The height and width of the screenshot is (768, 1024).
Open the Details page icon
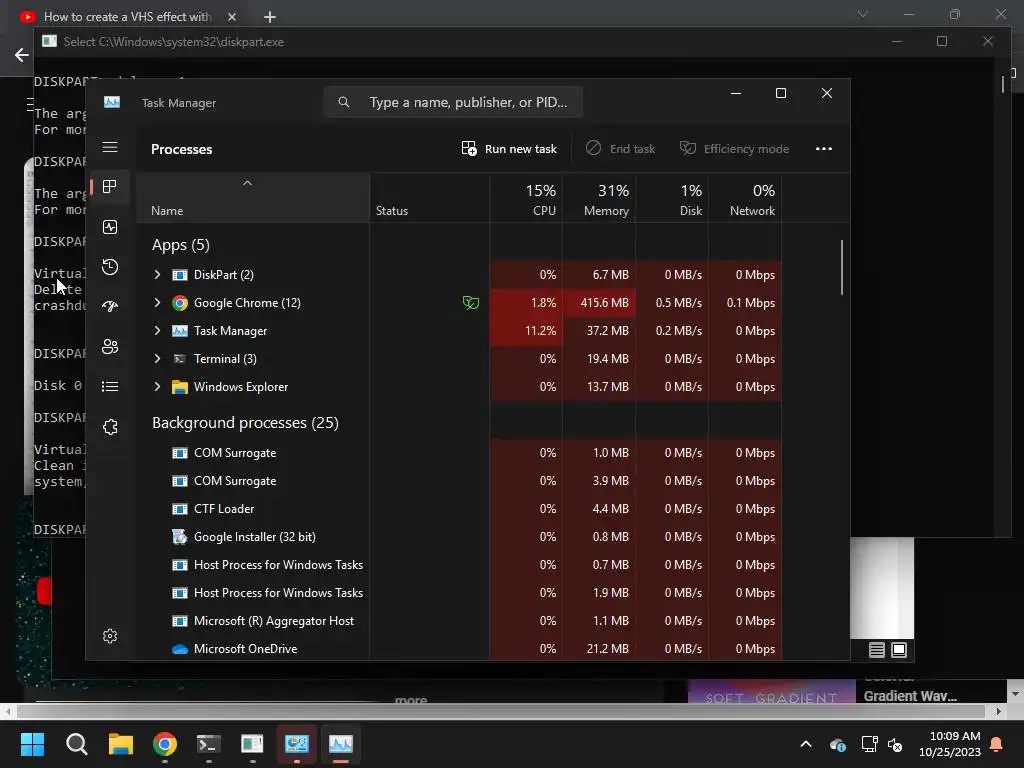110,387
